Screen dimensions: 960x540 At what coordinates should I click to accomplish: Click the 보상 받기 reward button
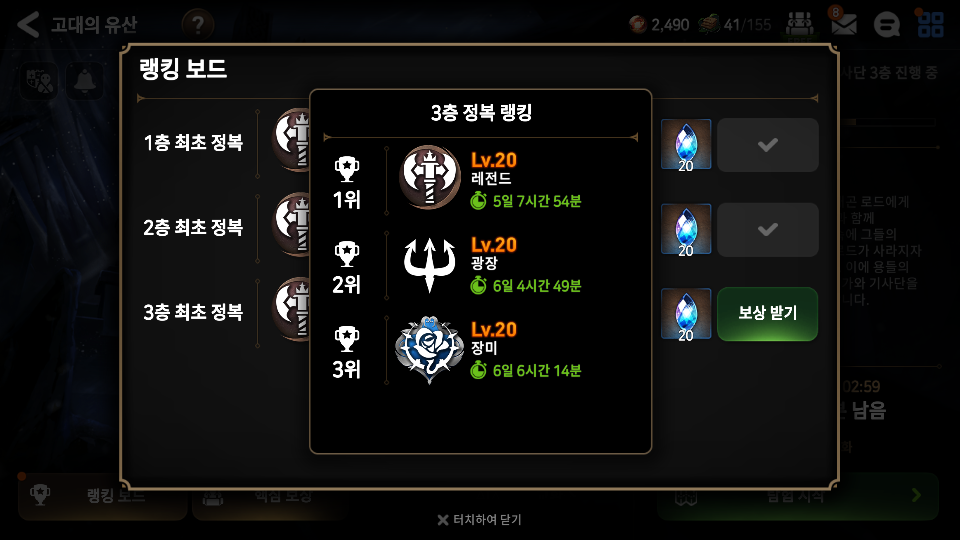767,313
